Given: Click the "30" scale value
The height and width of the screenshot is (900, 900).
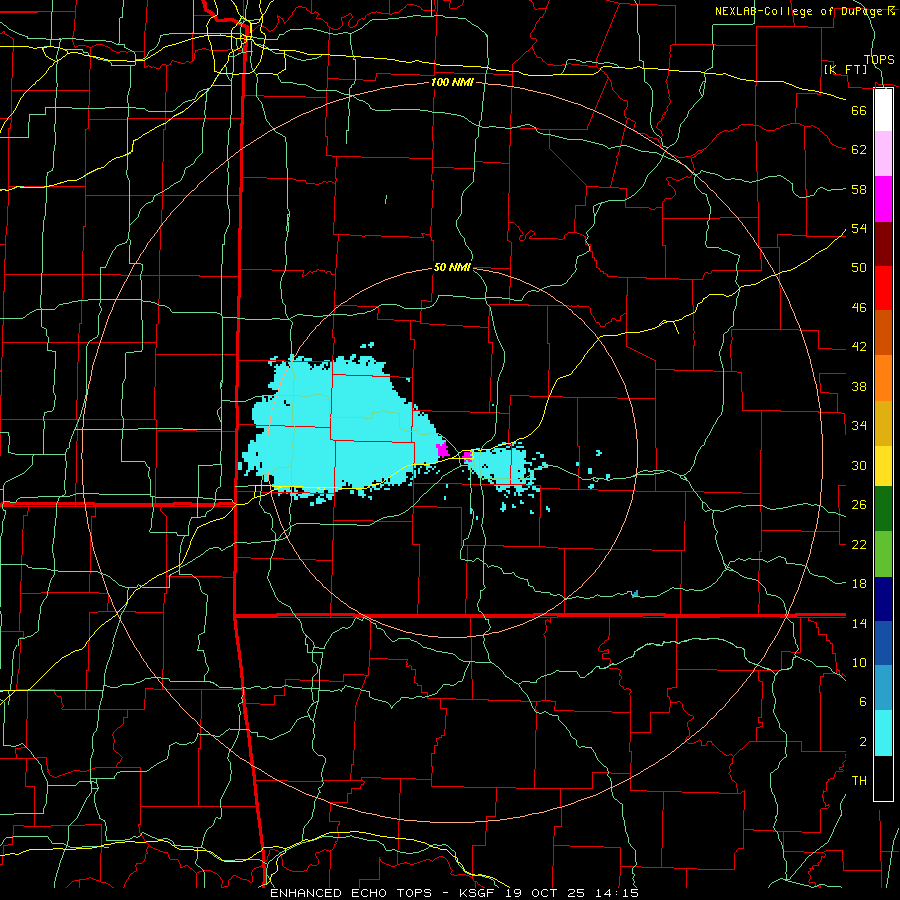Looking at the screenshot, I should pyautogui.click(x=859, y=465).
